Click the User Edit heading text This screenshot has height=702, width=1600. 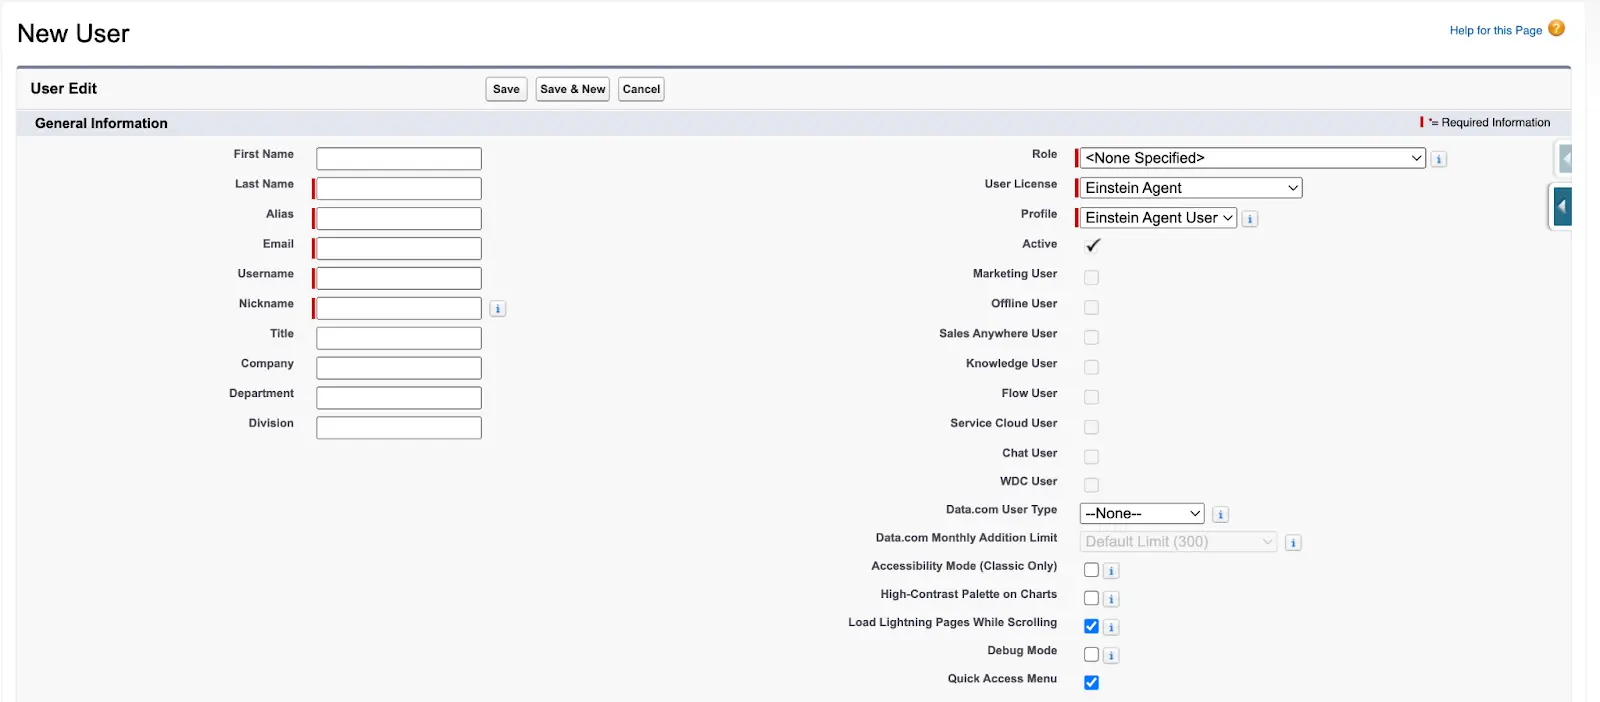tap(63, 88)
